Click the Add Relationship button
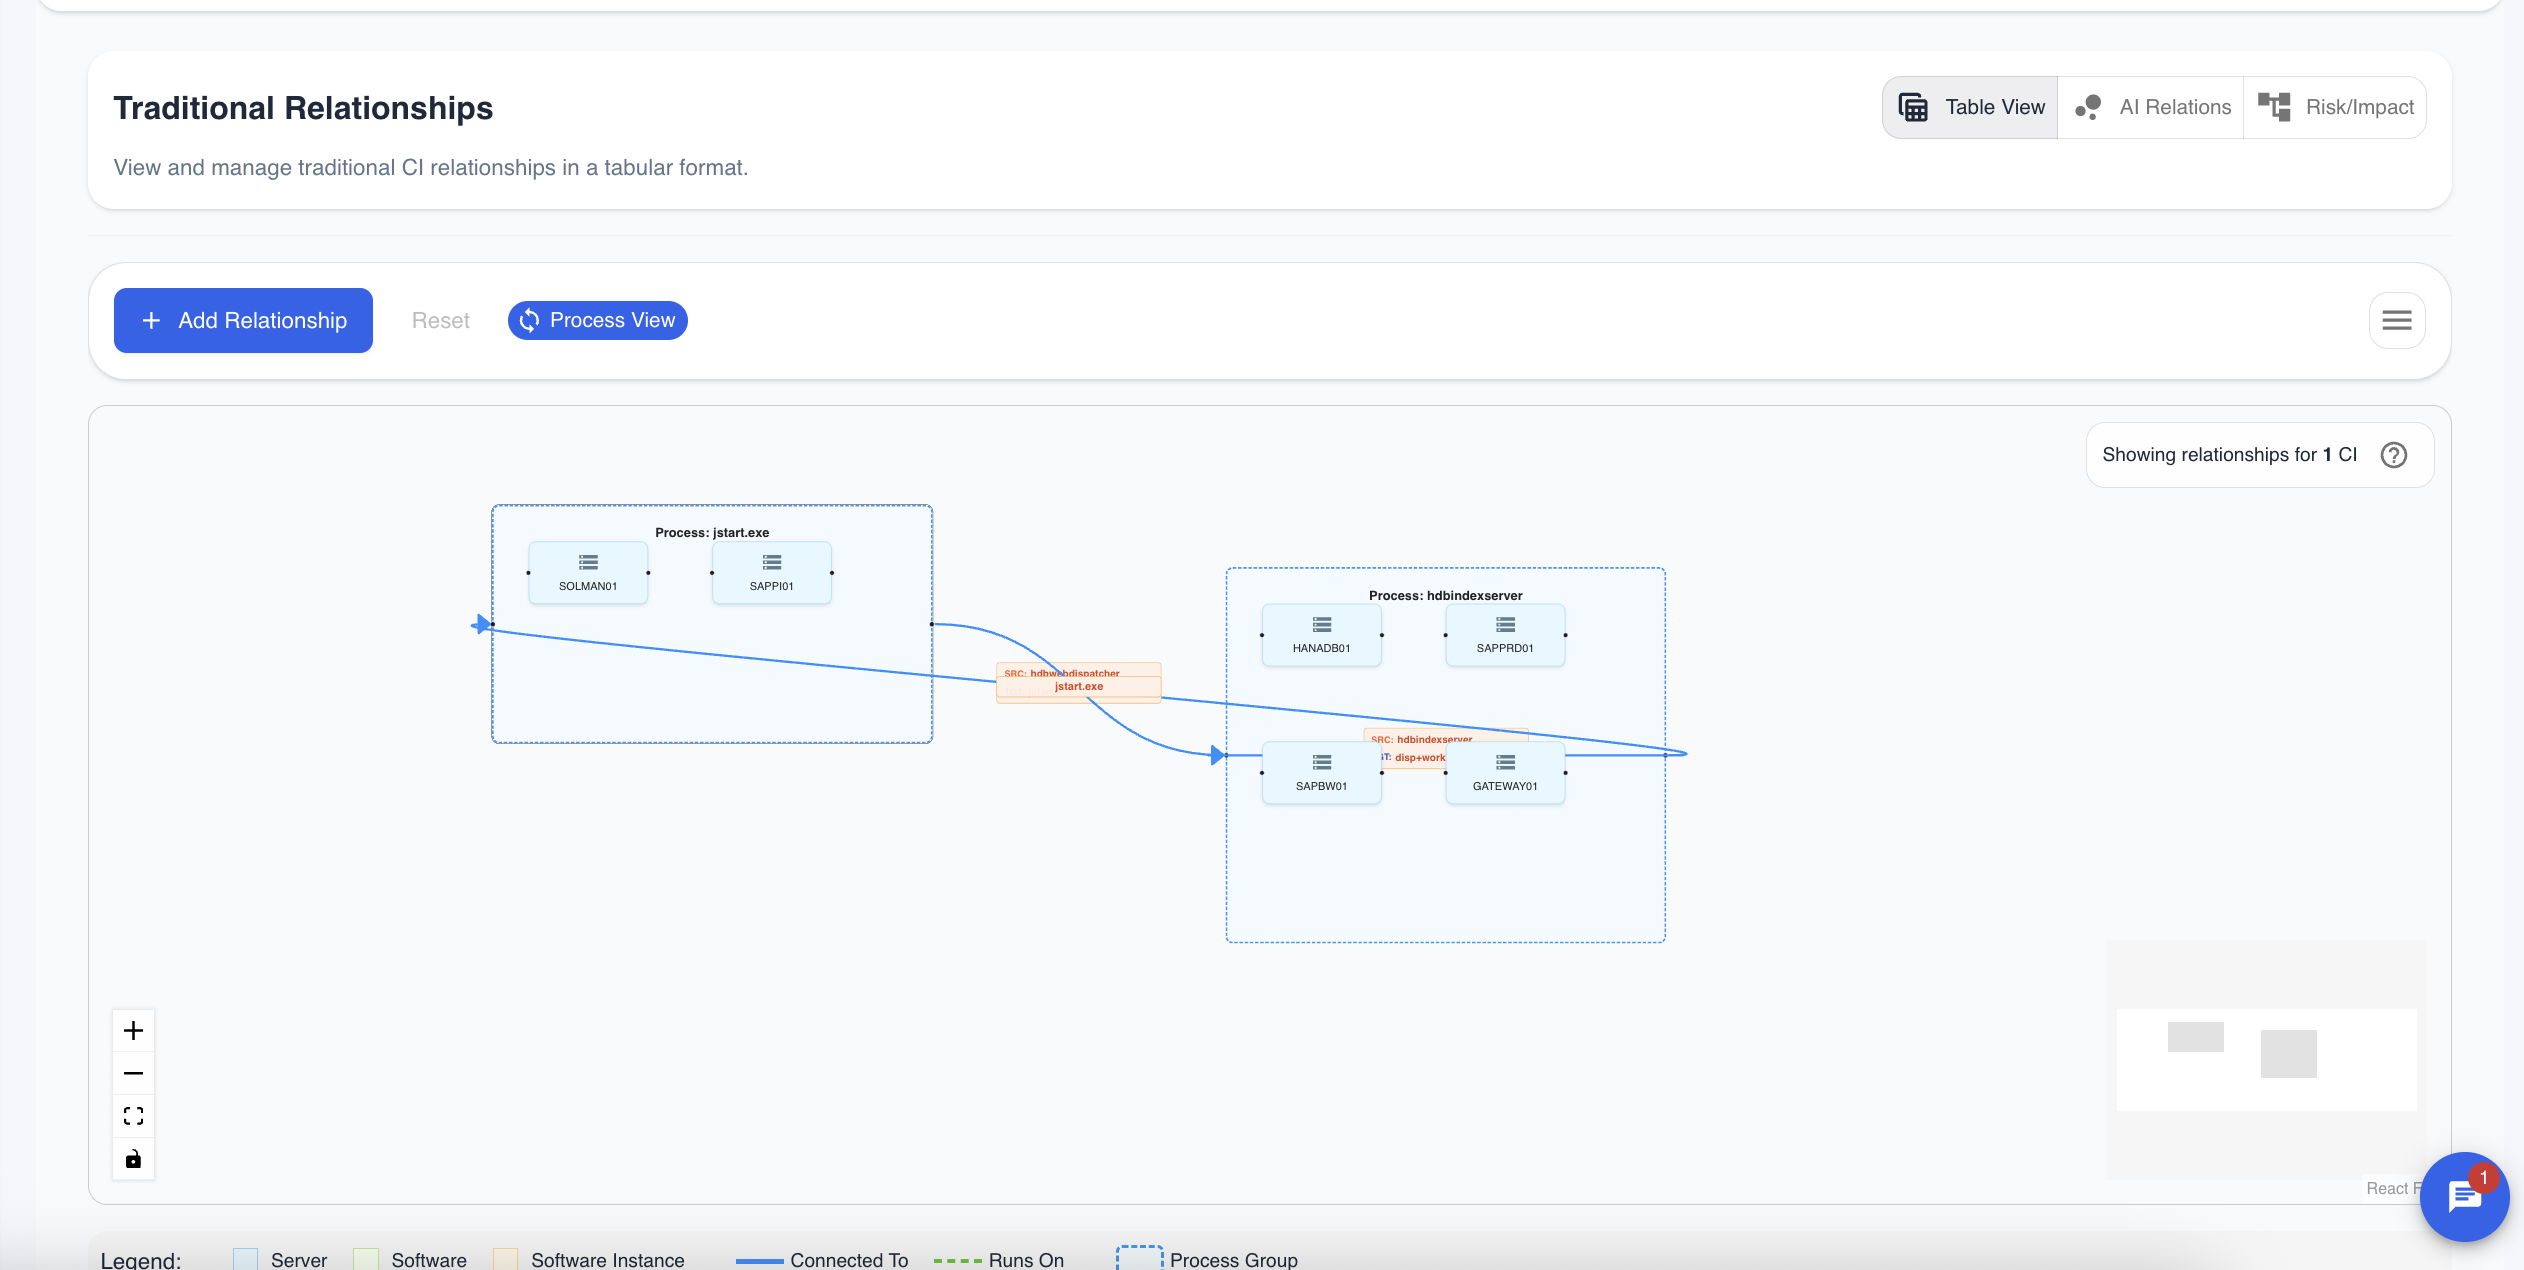 pos(243,320)
